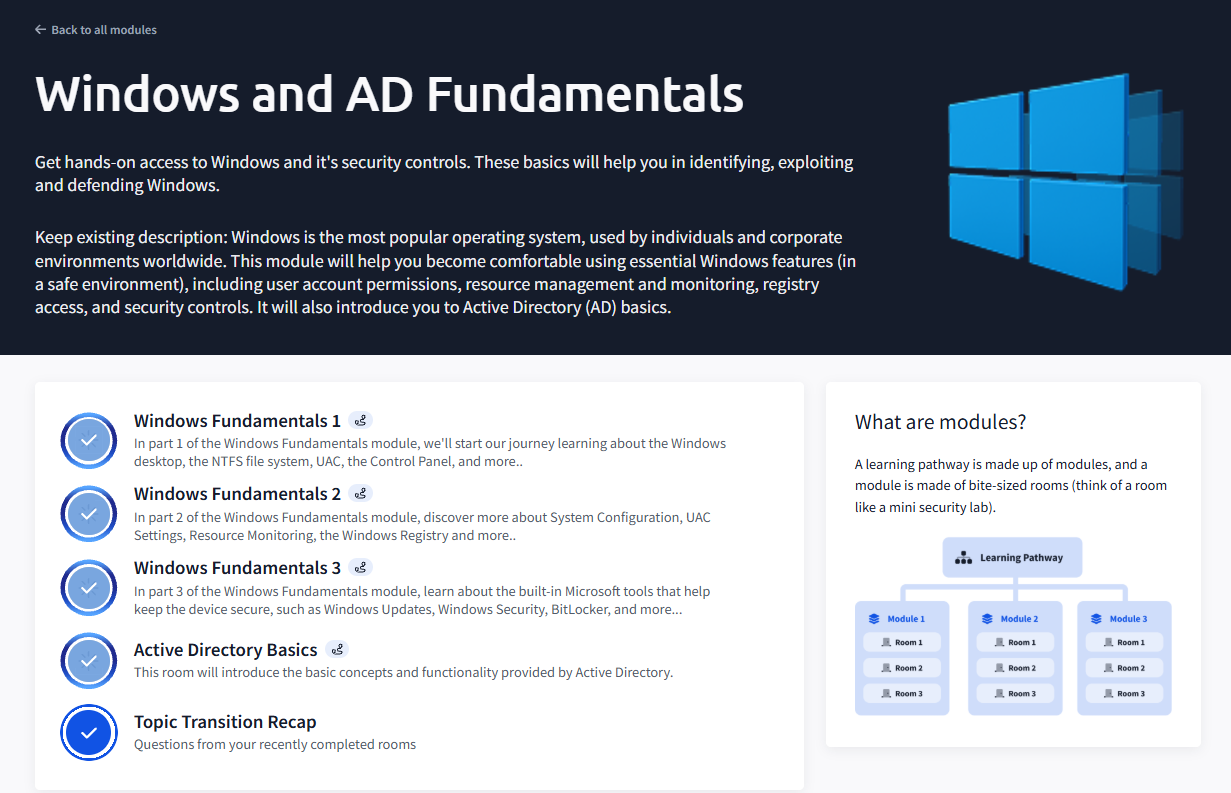Viewport: 1231px width, 793px height.
Task: Click the 'Keep existing description' paragraph
Action: 445,273
